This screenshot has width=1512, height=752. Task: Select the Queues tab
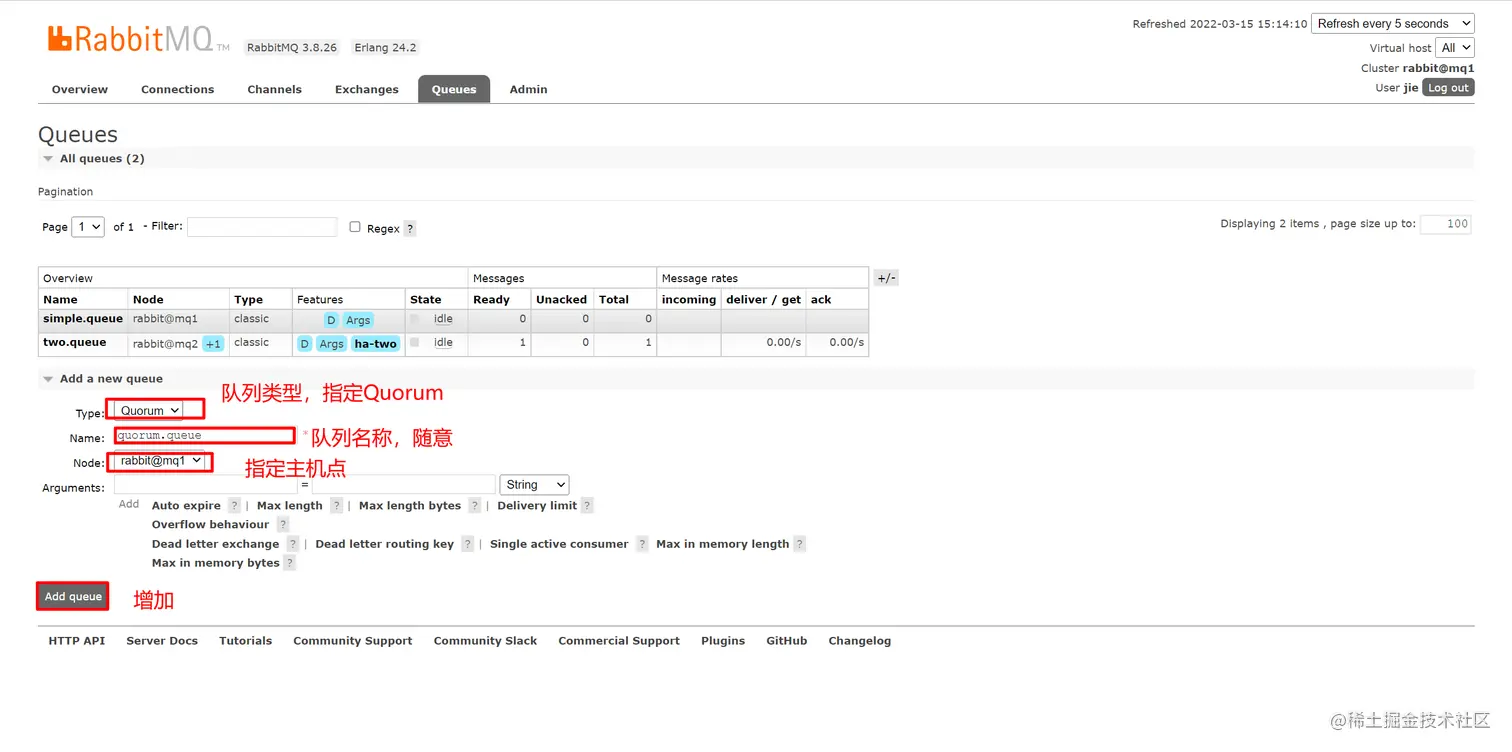coord(454,89)
